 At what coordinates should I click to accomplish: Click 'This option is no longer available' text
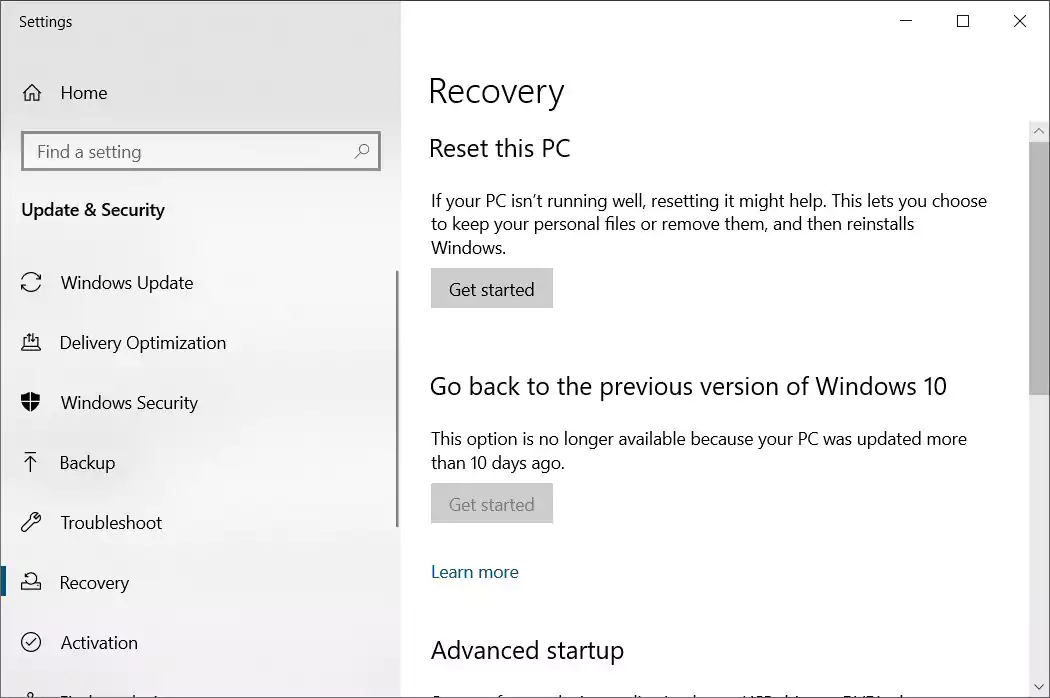pyautogui.click(x=698, y=451)
